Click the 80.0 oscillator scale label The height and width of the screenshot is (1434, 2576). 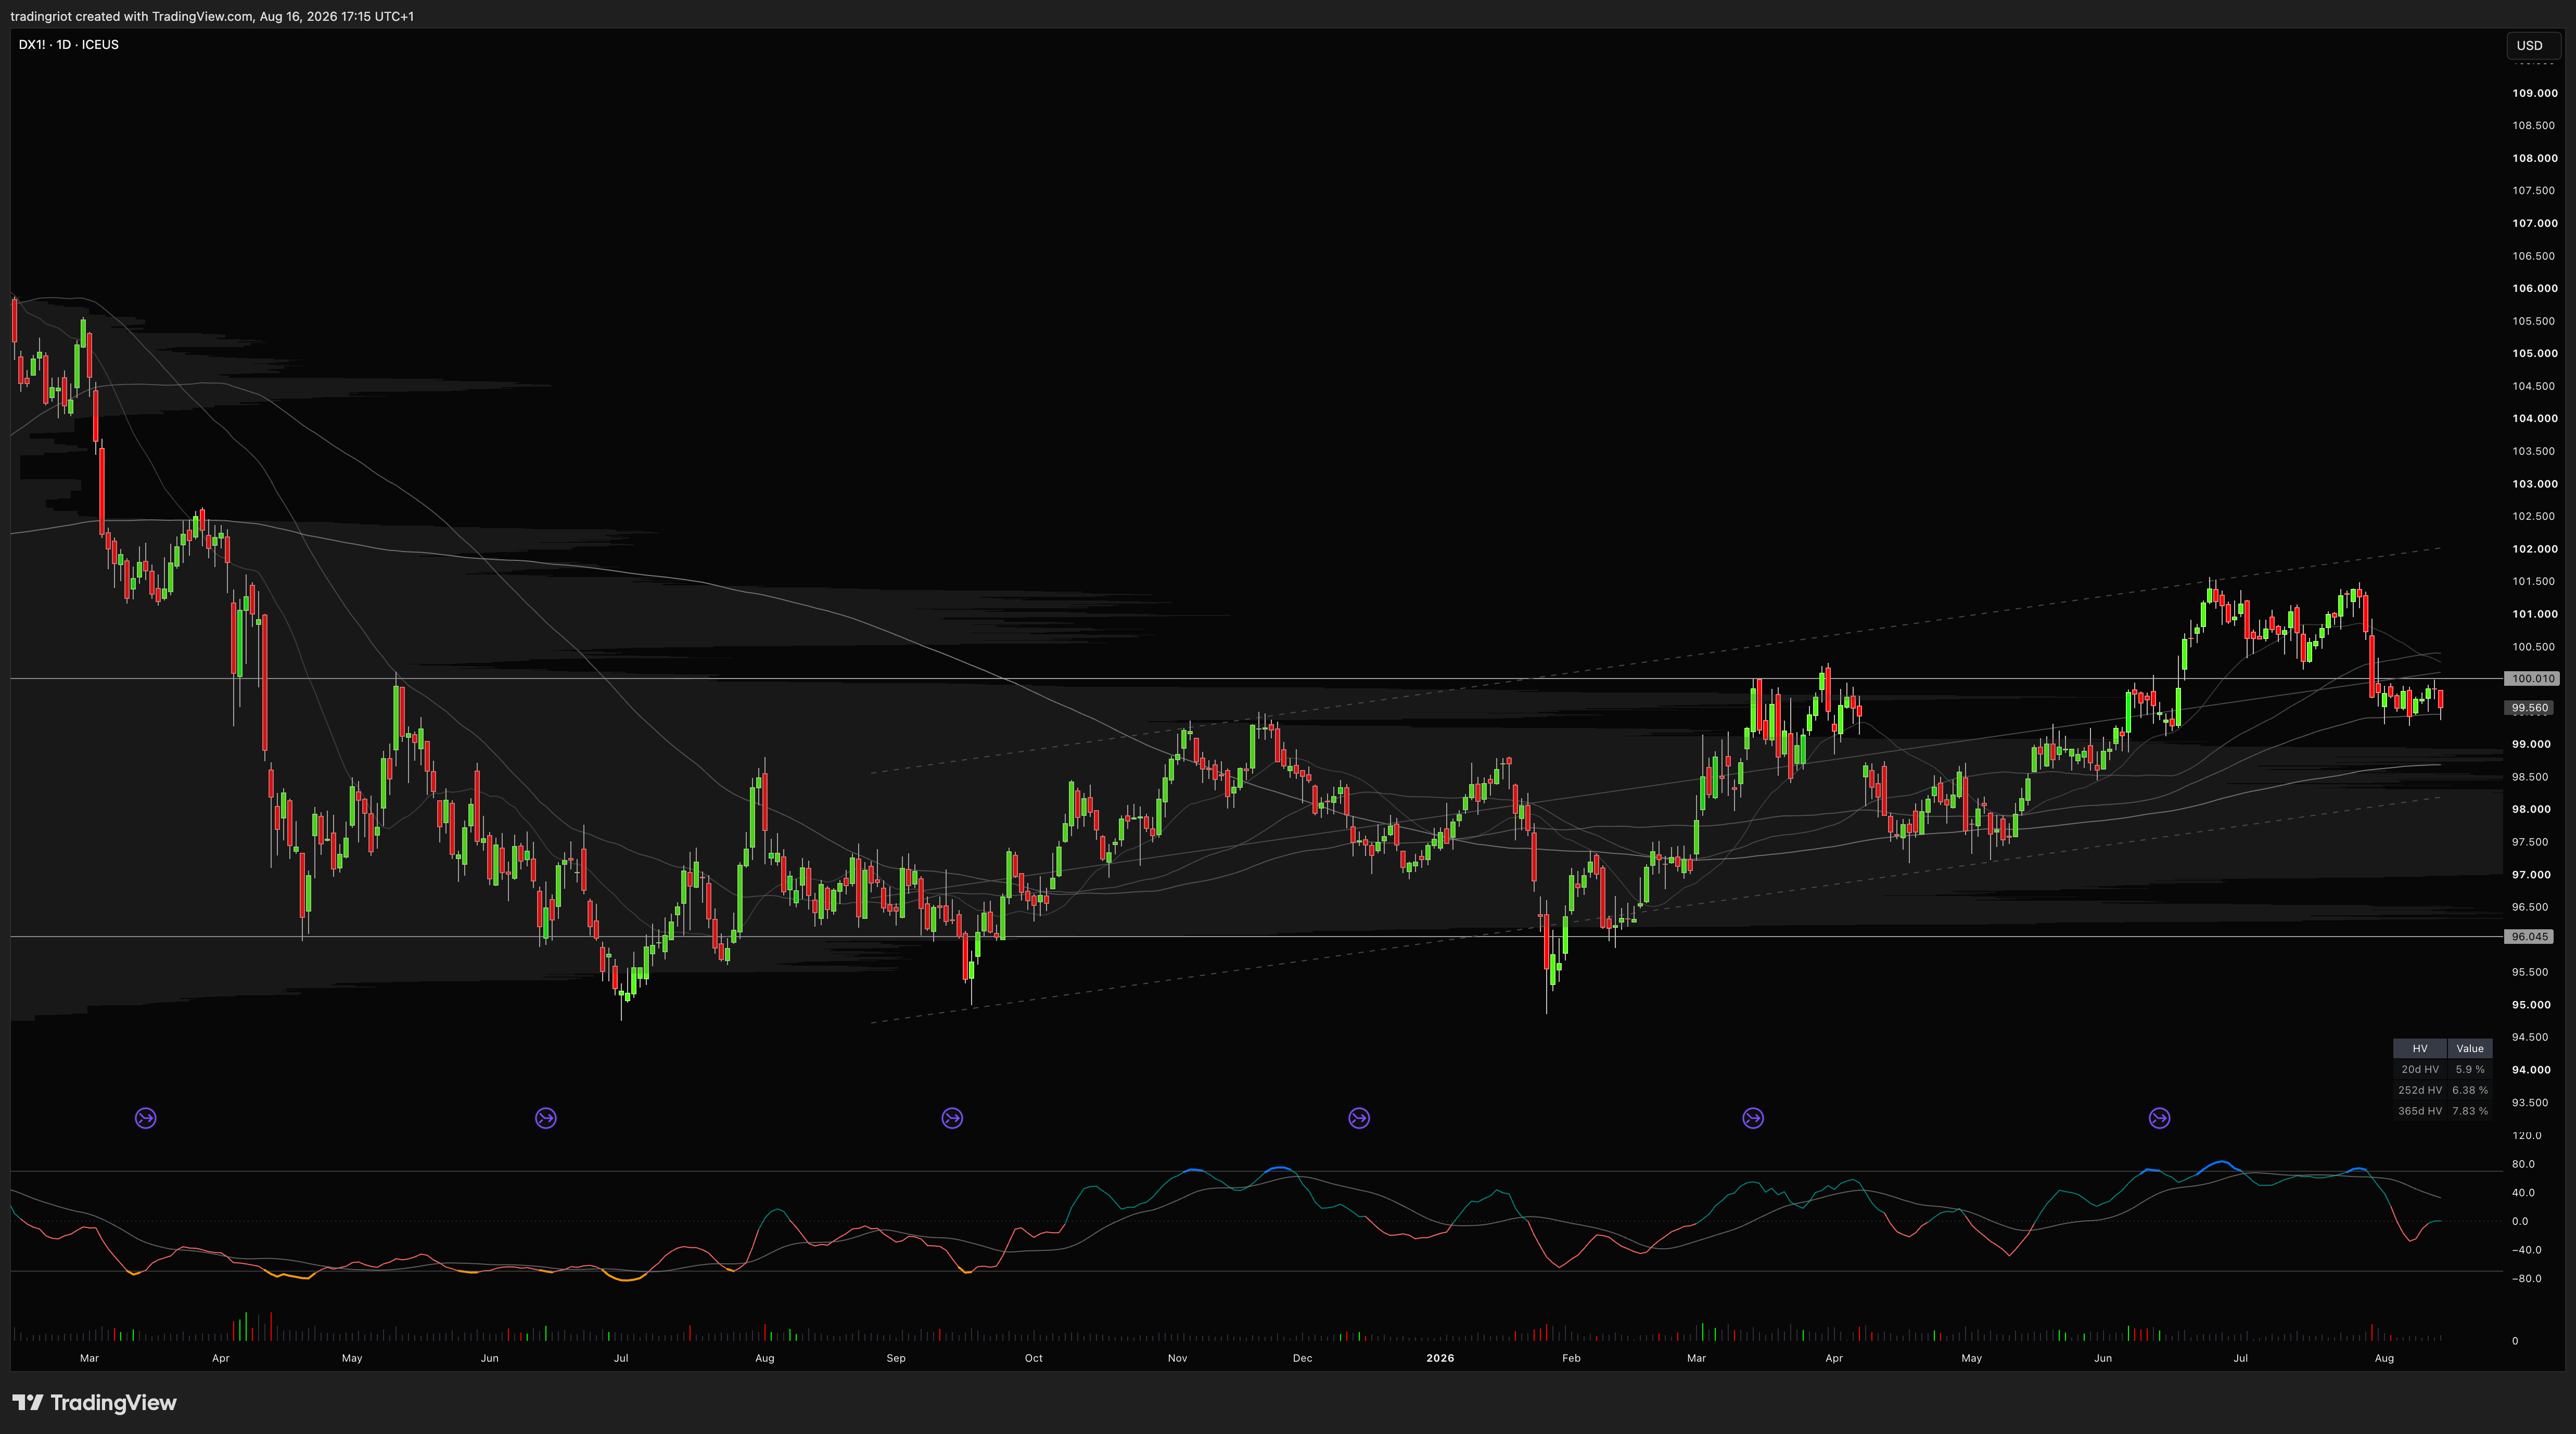click(x=2524, y=1164)
